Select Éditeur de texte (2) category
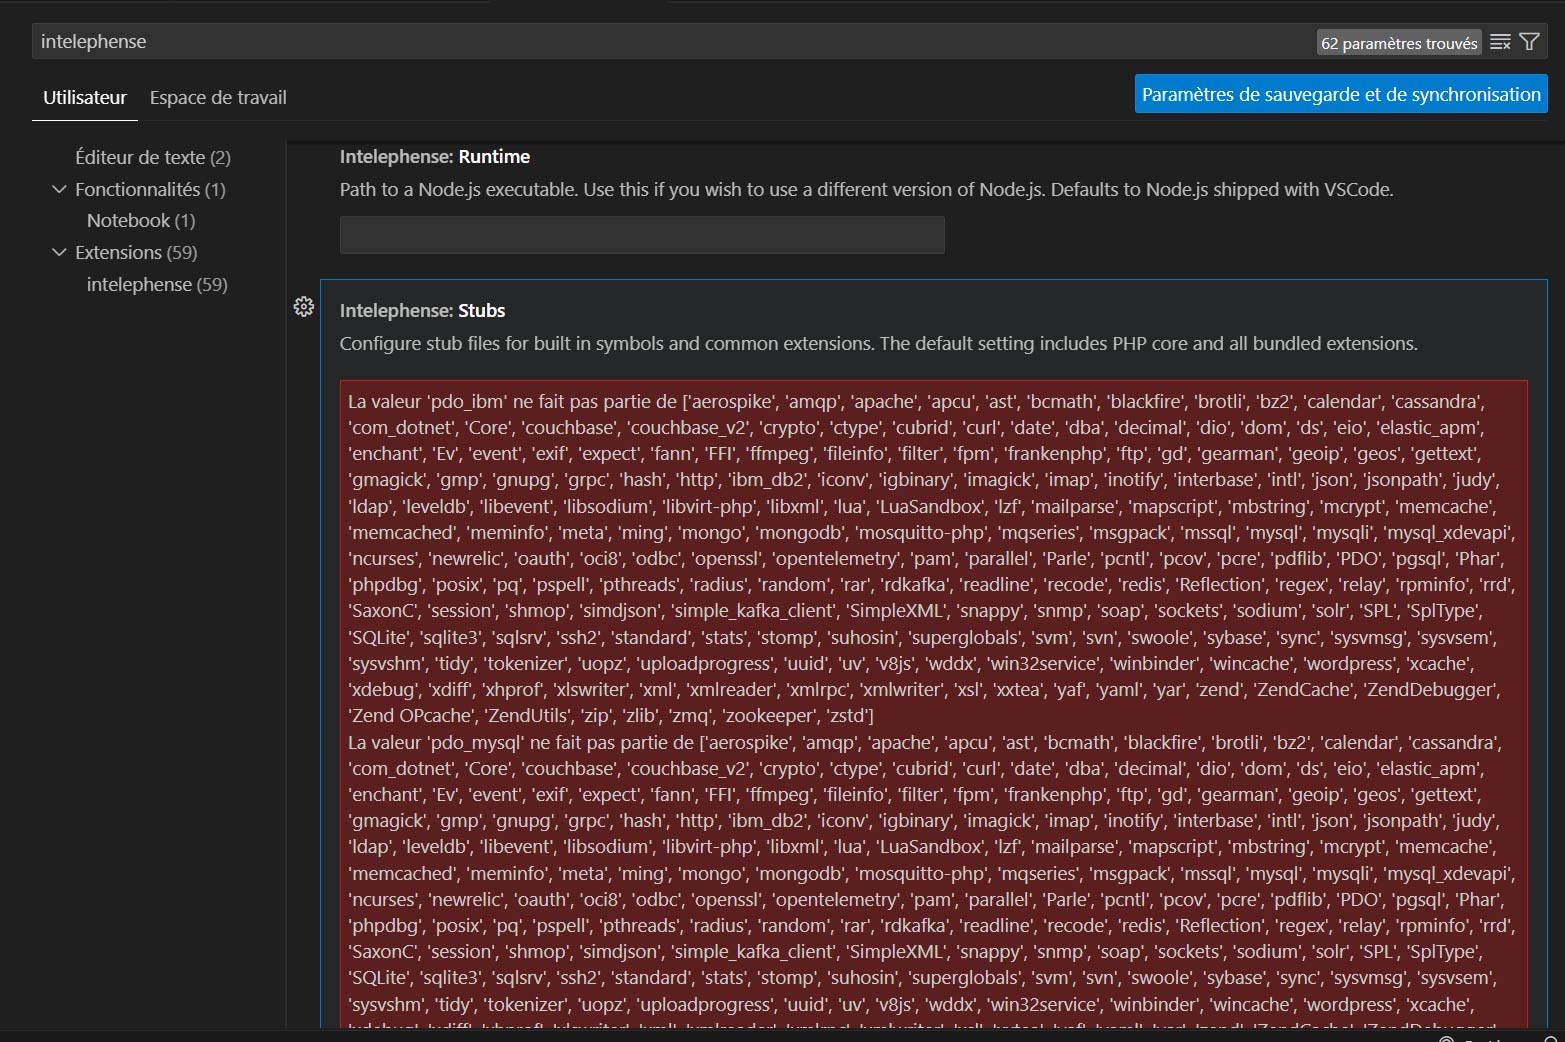 (153, 157)
